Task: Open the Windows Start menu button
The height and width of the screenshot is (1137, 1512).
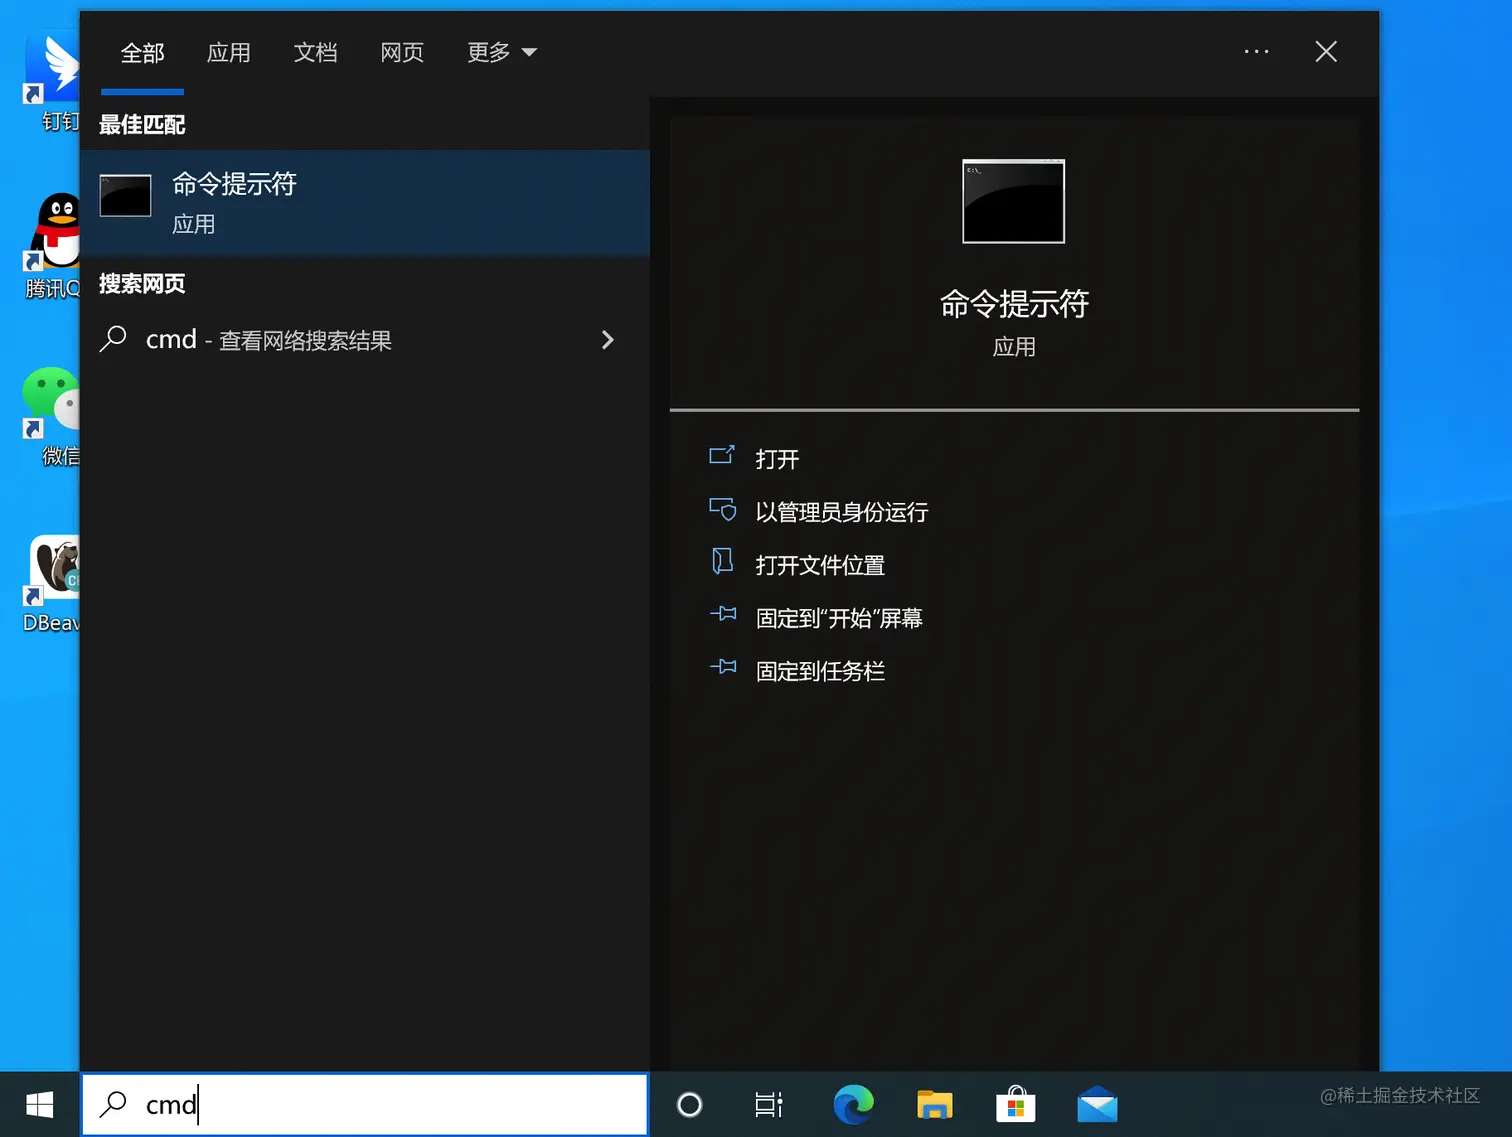Action: coord(39,1105)
